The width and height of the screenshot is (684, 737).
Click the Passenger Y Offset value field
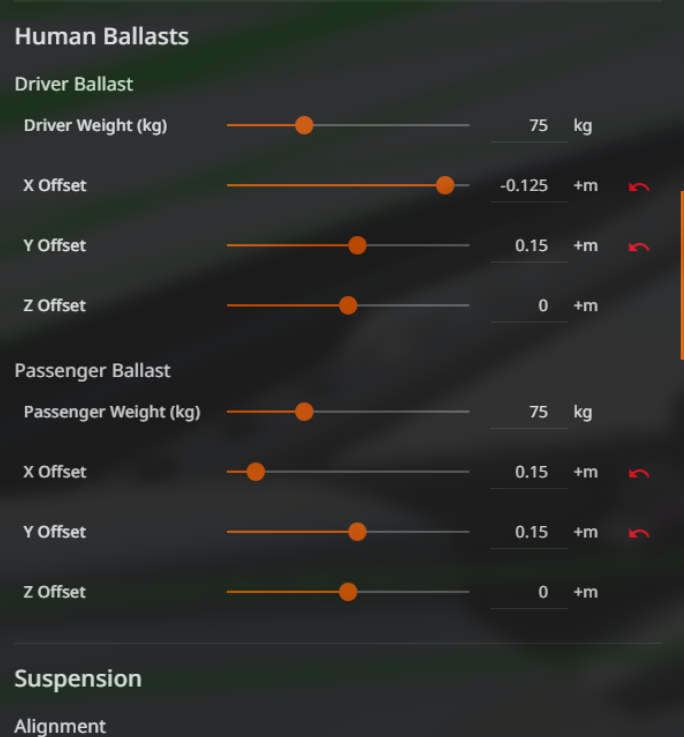pos(529,532)
